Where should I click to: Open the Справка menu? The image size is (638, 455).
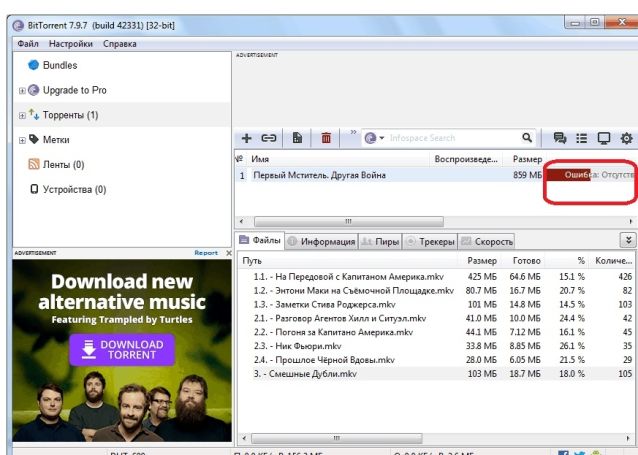[120, 44]
